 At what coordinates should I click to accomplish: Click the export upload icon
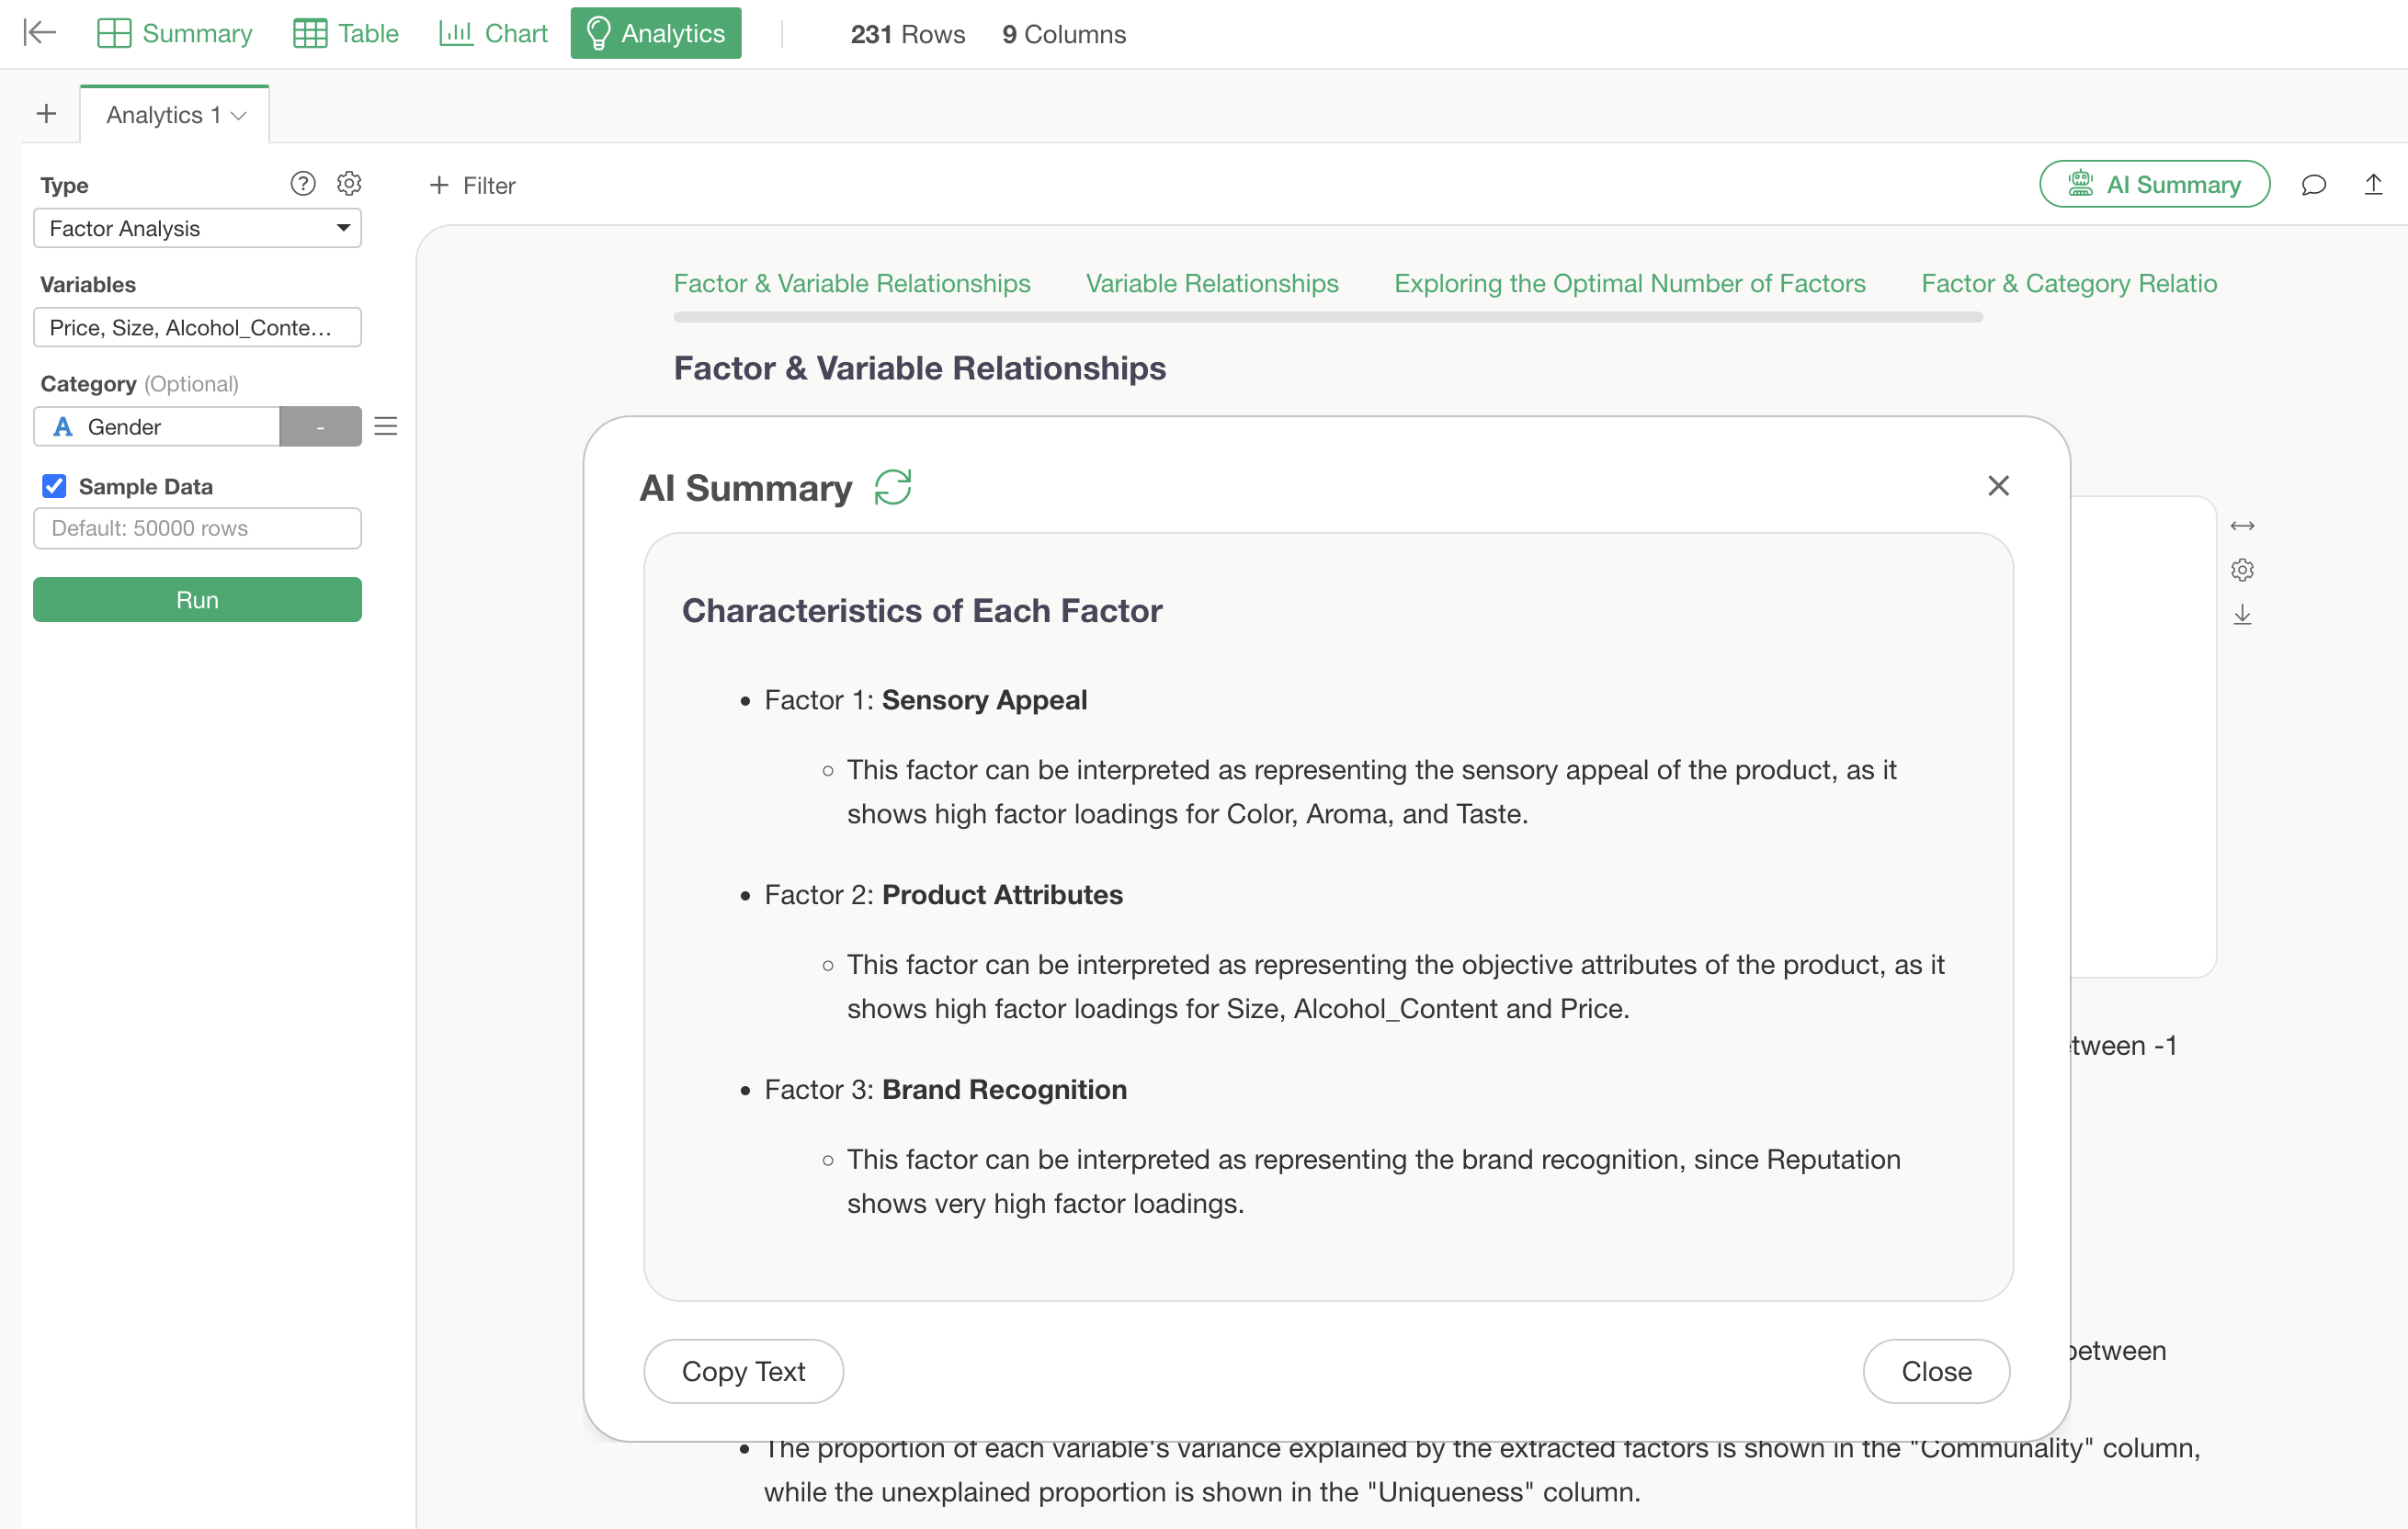2373,185
